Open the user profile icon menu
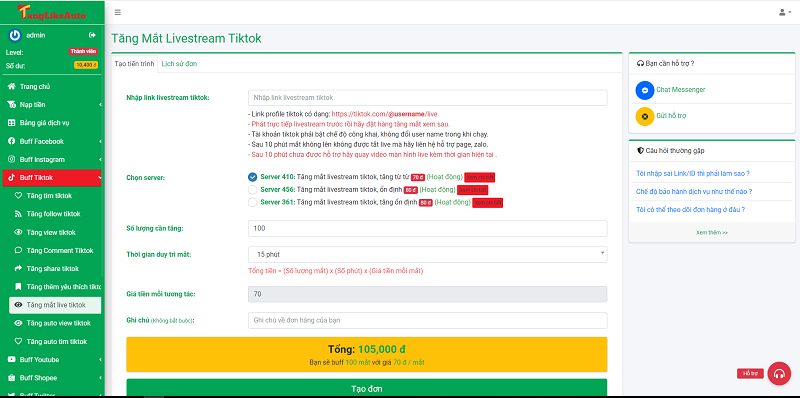 click(x=785, y=12)
